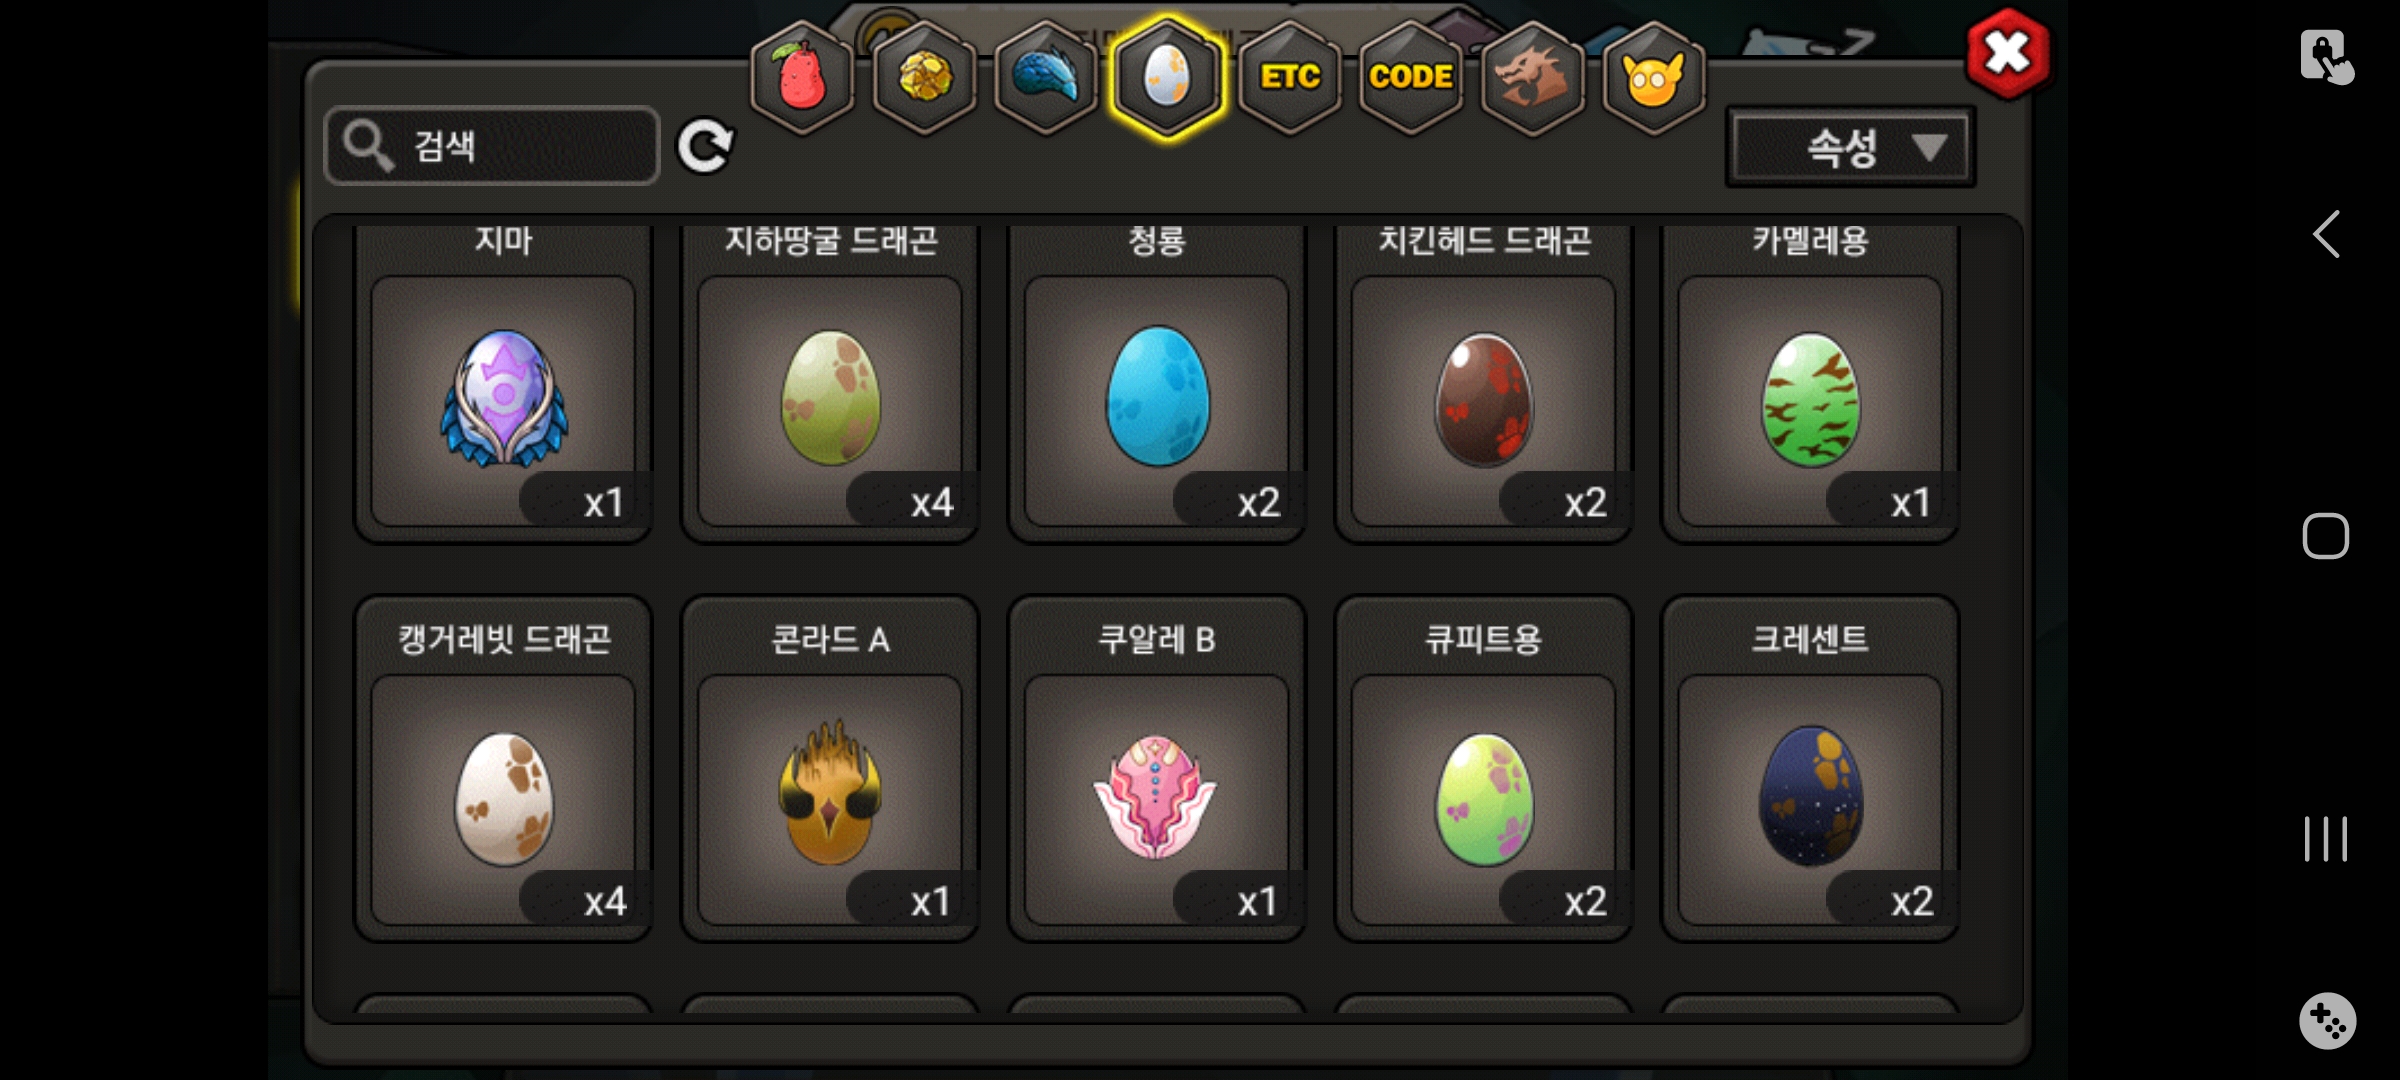
Task: Focus the 검색 search field
Action: 492,146
